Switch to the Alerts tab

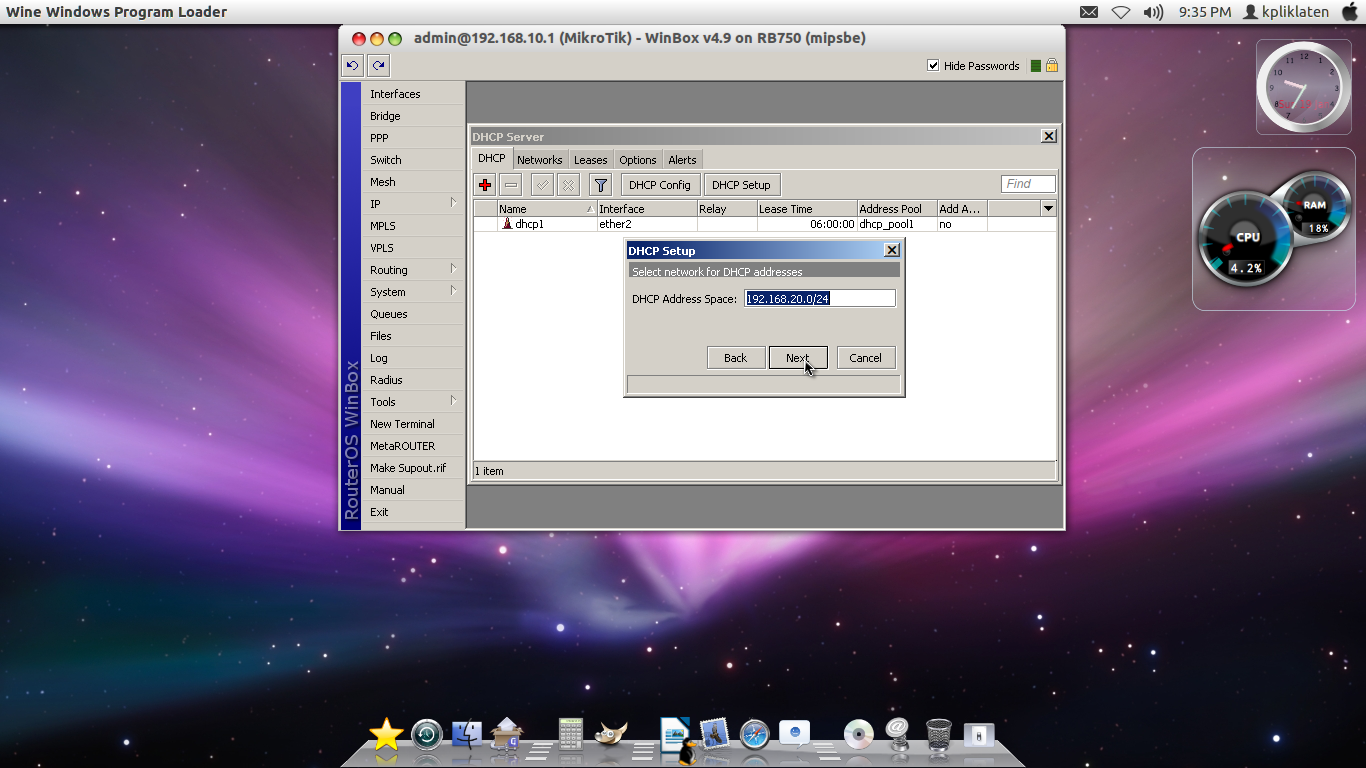point(682,160)
